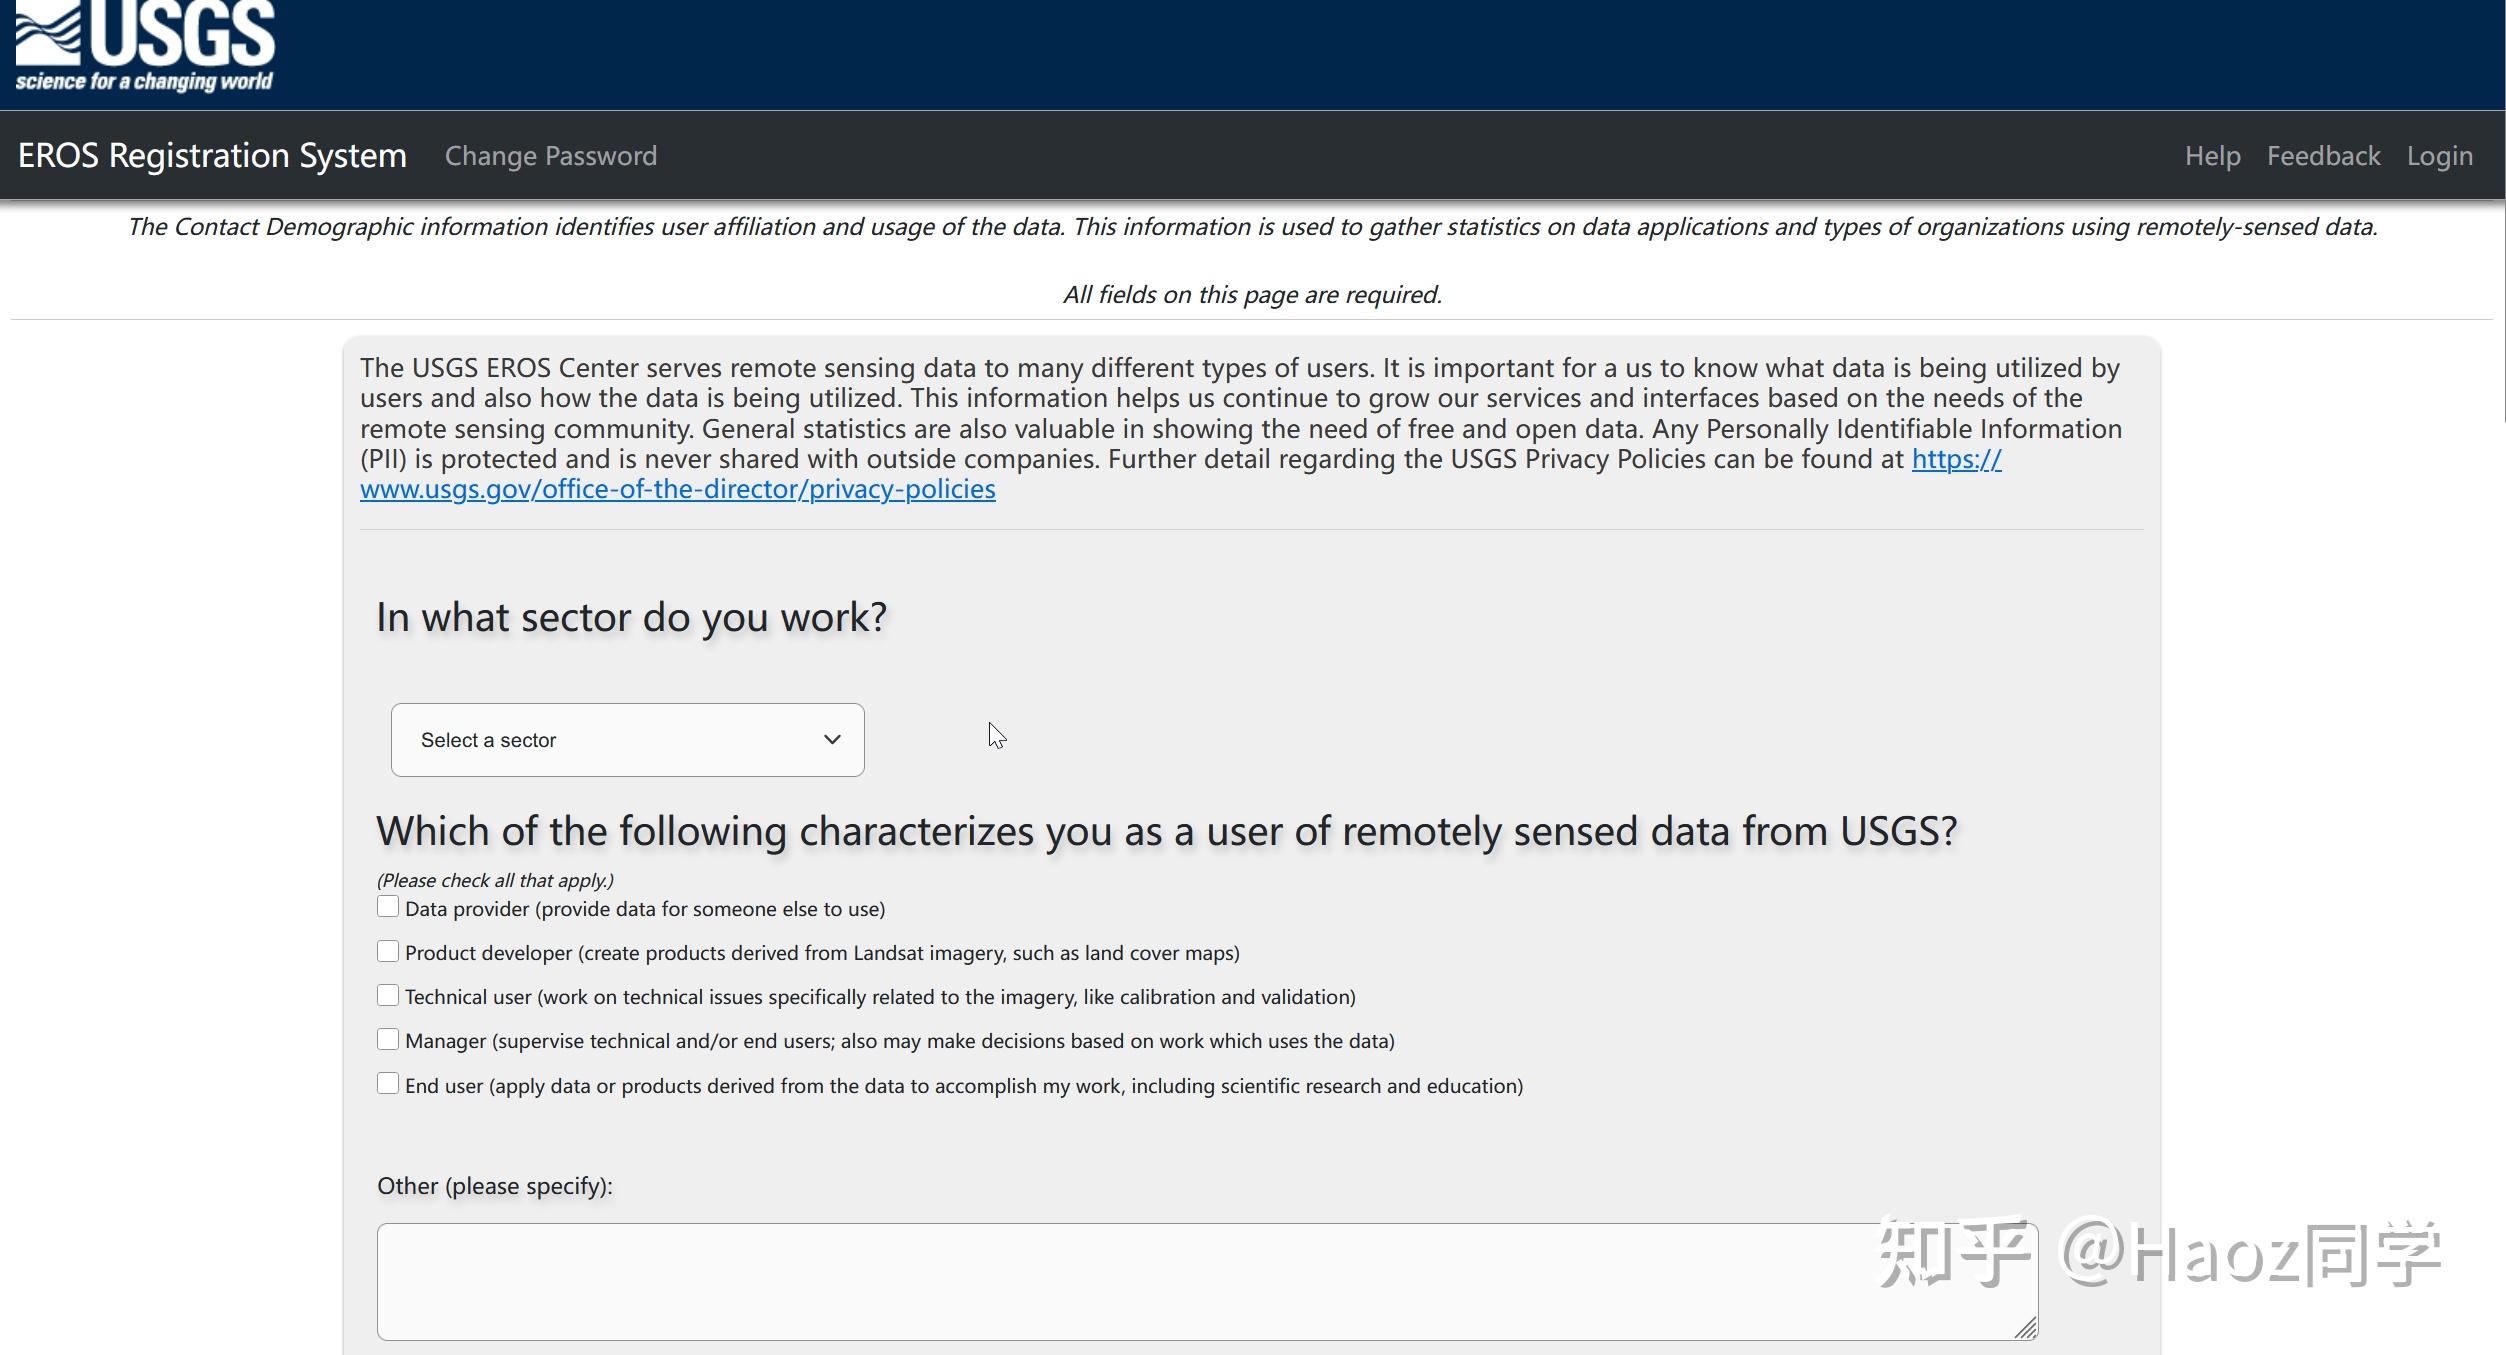Viewport: 2506px width, 1355px height.
Task: Click the https:// link portion
Action: (x=1956, y=459)
